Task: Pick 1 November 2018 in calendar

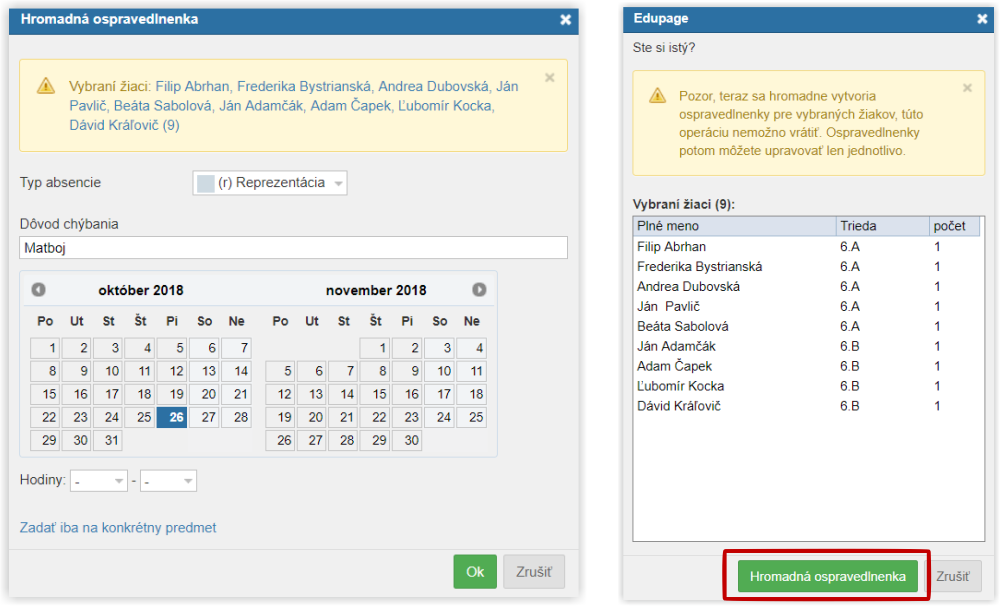Action: coord(375,348)
